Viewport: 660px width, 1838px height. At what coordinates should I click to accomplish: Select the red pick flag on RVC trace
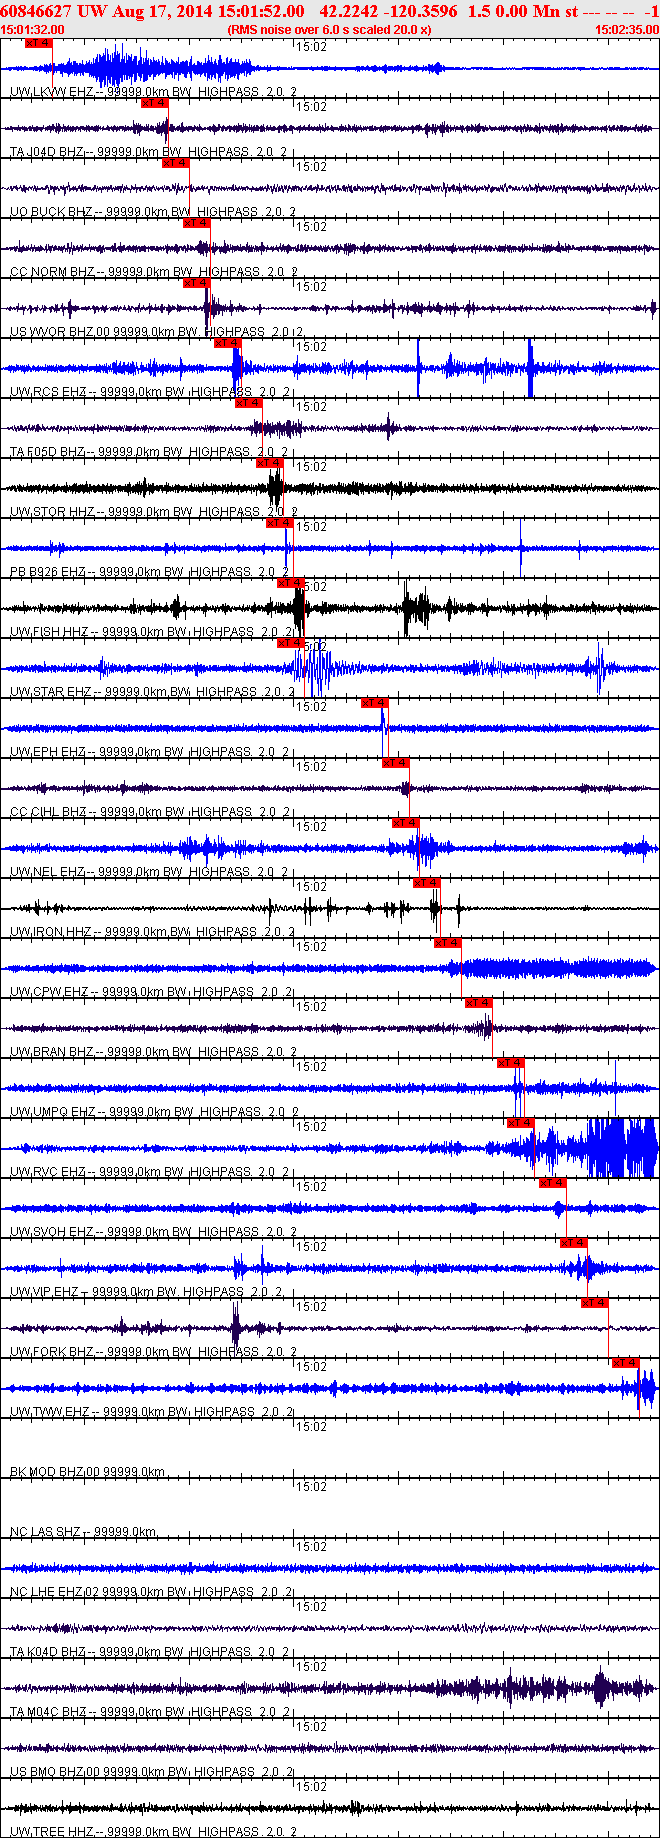521,1123
